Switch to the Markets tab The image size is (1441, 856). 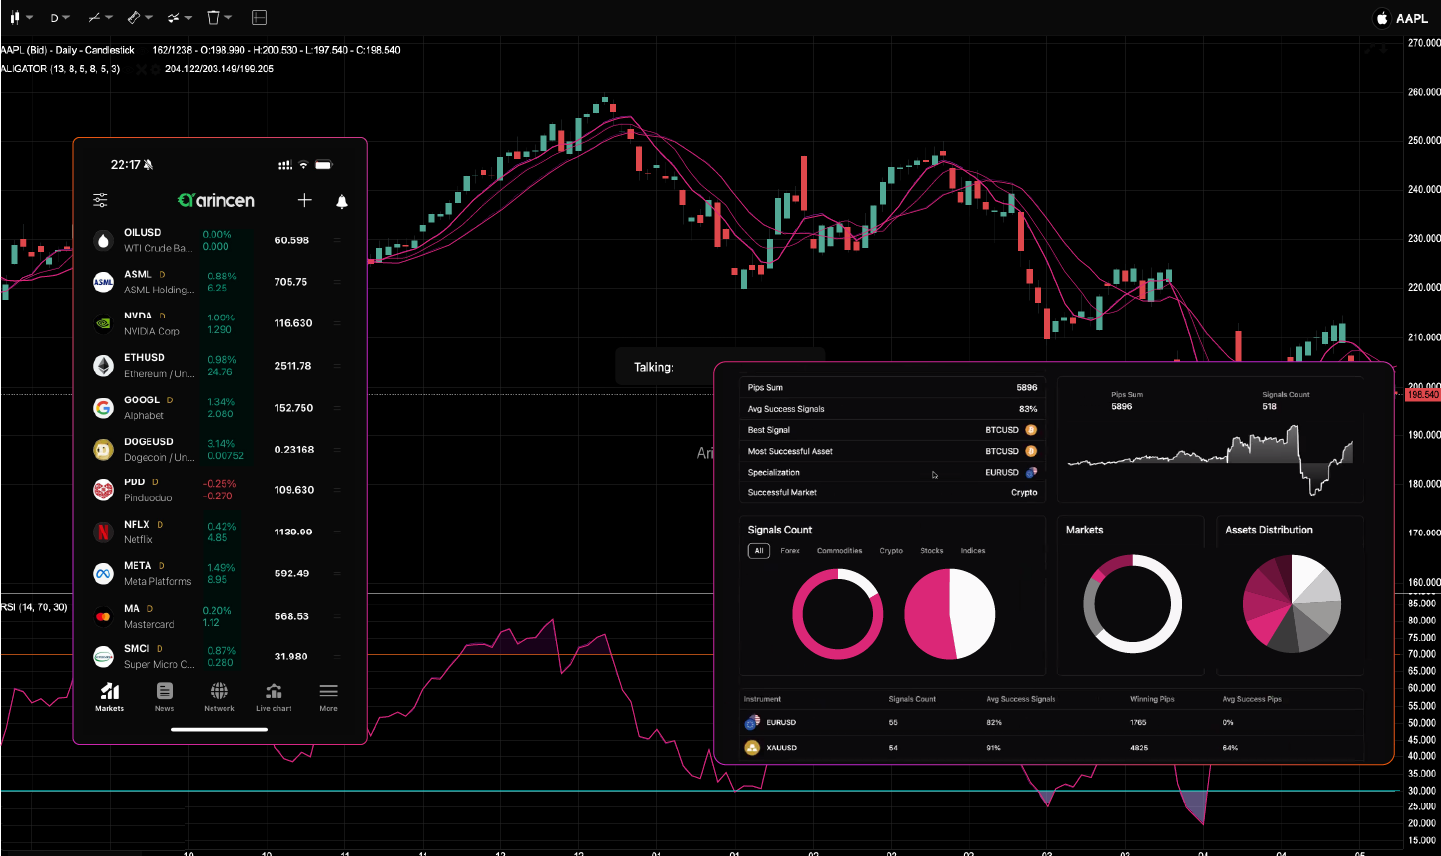(110, 697)
